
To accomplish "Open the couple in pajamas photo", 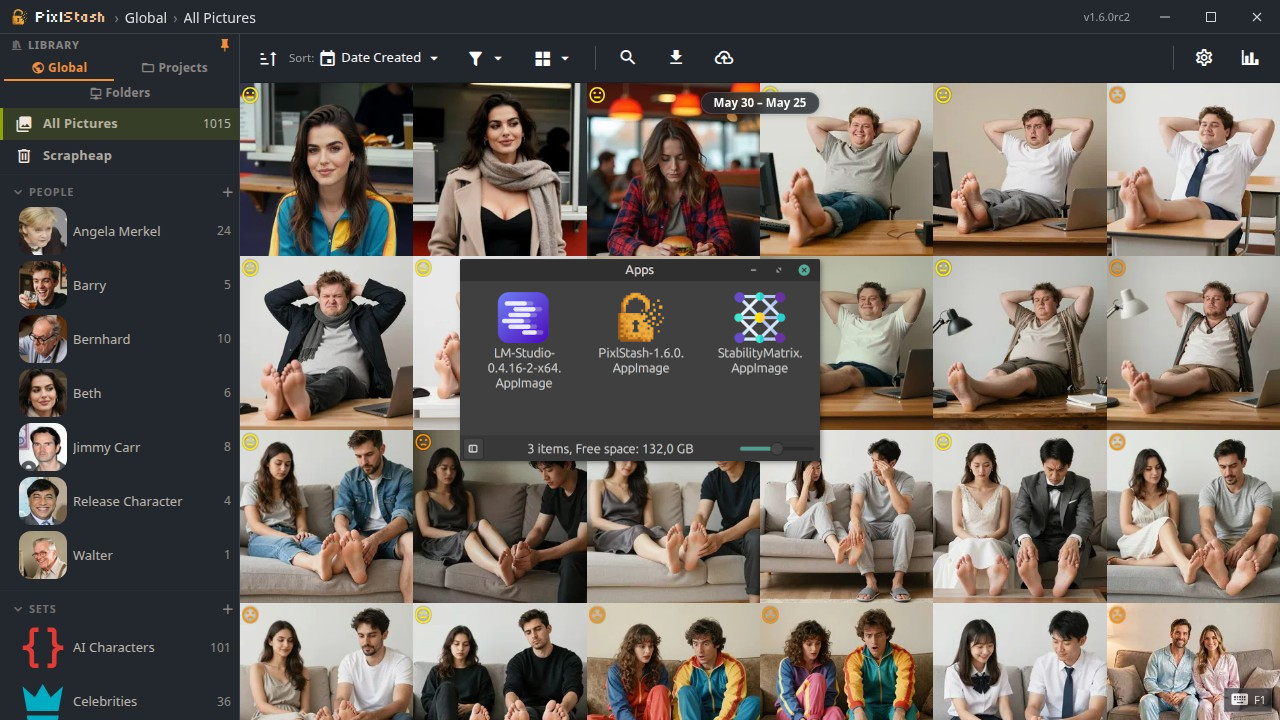I will (x=1193, y=661).
